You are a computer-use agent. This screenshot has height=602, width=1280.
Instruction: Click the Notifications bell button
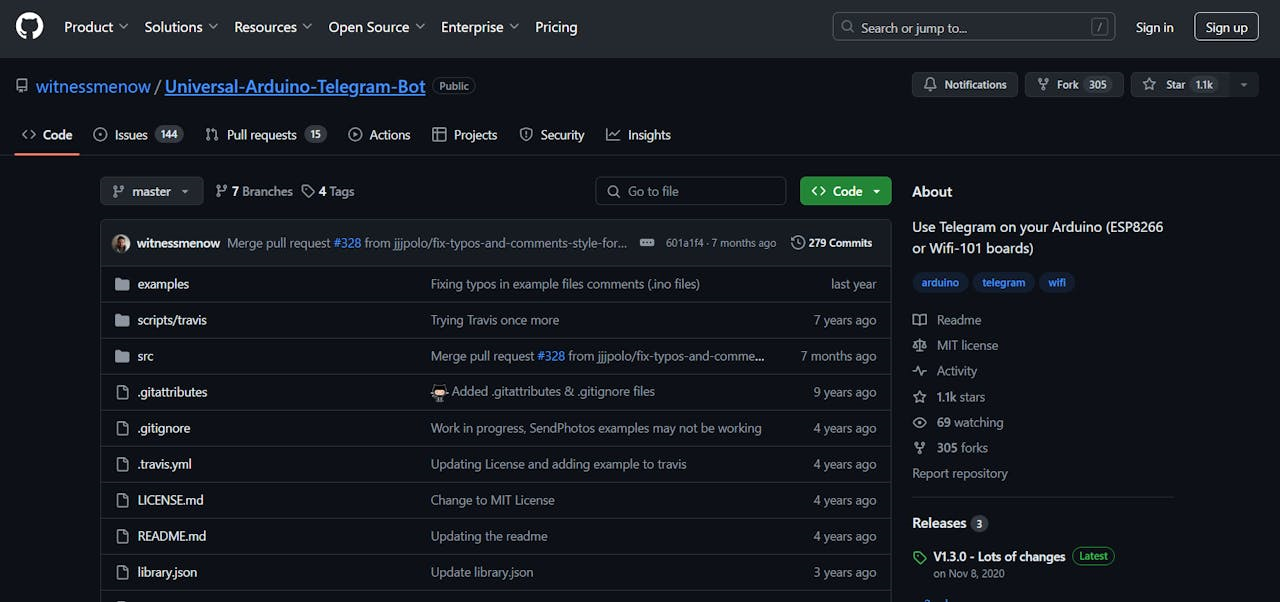pos(964,85)
